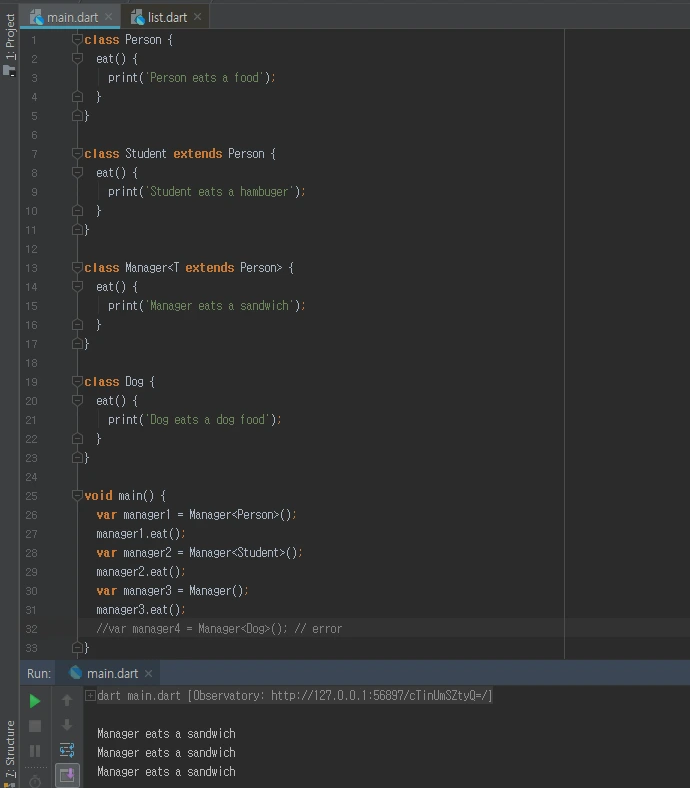Viewport: 690px width, 788px height.
Task: Collapse class Person fold on line 1
Action: click(77, 39)
